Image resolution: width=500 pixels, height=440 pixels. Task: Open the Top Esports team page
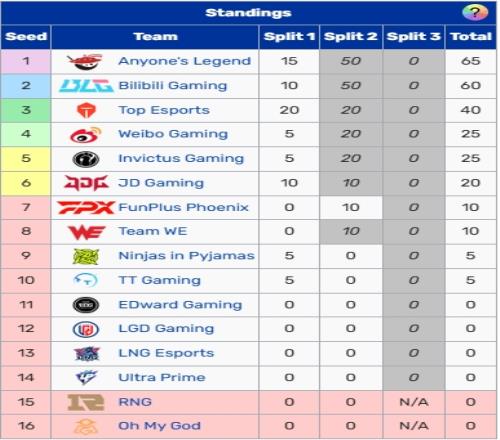pyautogui.click(x=164, y=110)
